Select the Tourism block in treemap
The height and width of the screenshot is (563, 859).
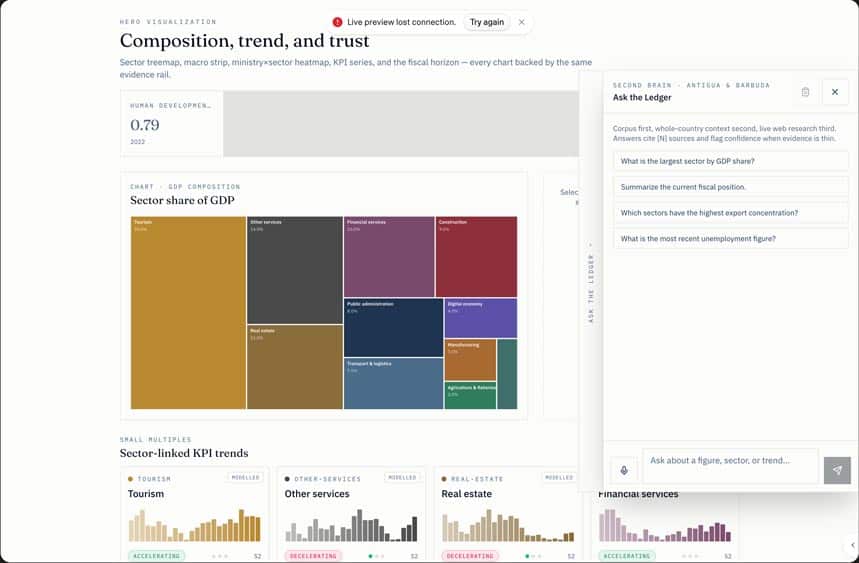(188, 313)
